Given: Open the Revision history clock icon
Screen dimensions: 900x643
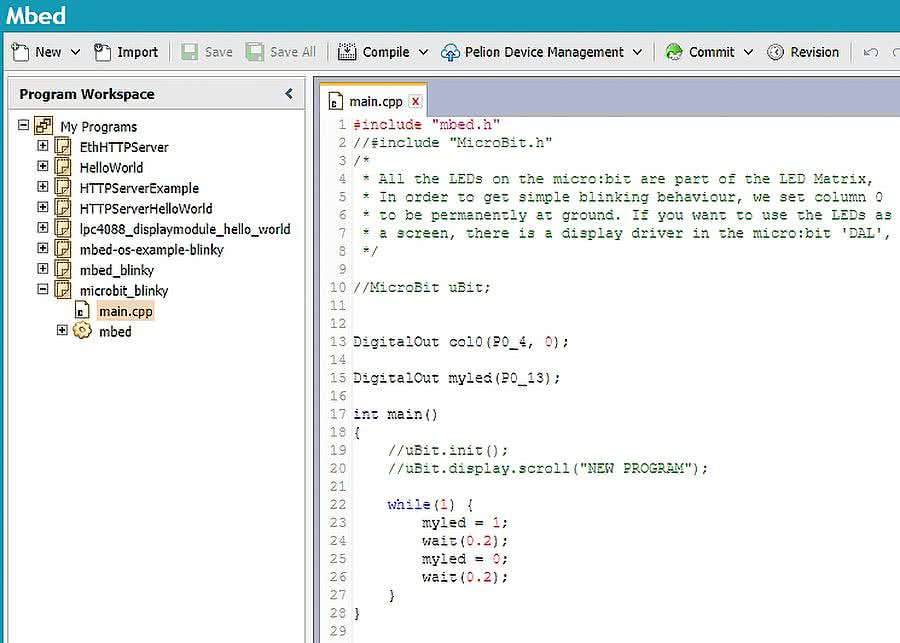Looking at the screenshot, I should coord(775,52).
